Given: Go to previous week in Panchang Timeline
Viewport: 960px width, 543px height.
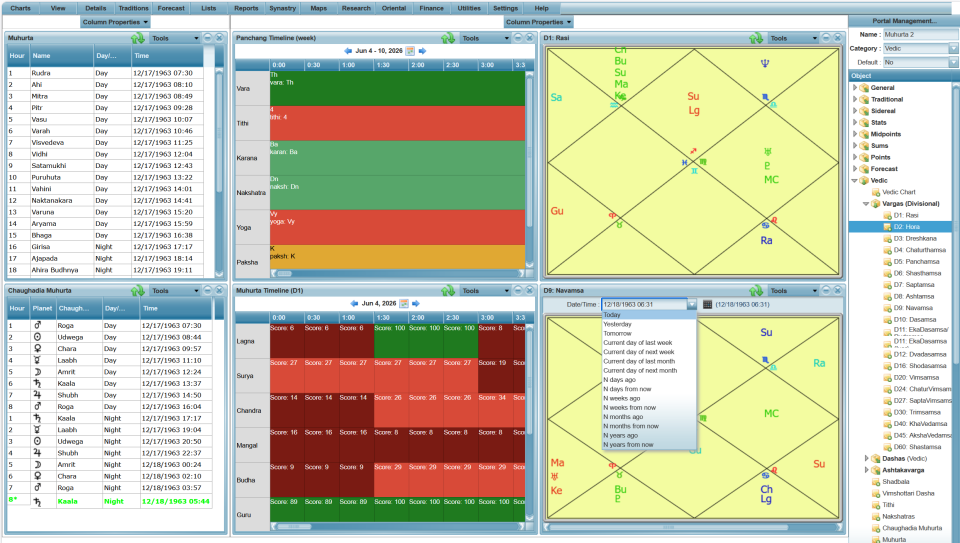Looking at the screenshot, I should tap(348, 51).
